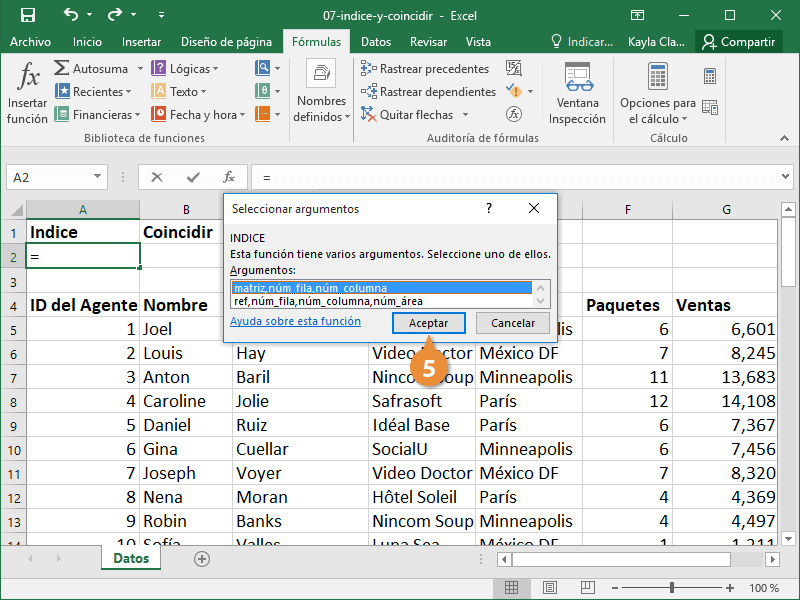Open the Ayuda sobre esta función link

pos(295,322)
